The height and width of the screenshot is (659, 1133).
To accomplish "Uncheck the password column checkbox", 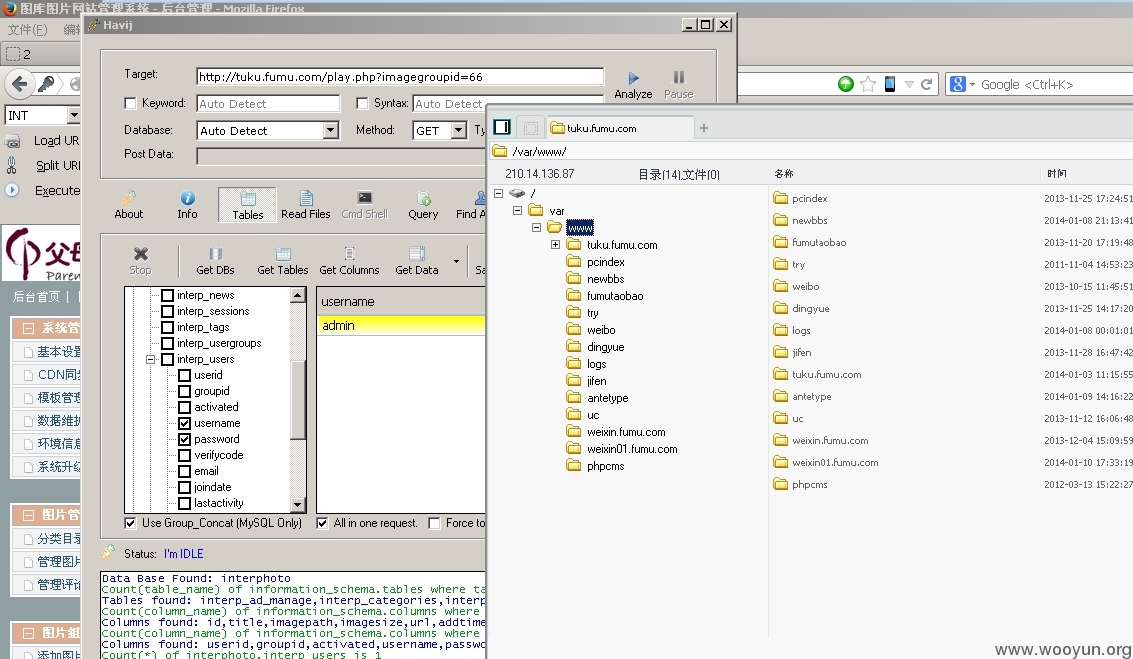I will click(x=185, y=439).
